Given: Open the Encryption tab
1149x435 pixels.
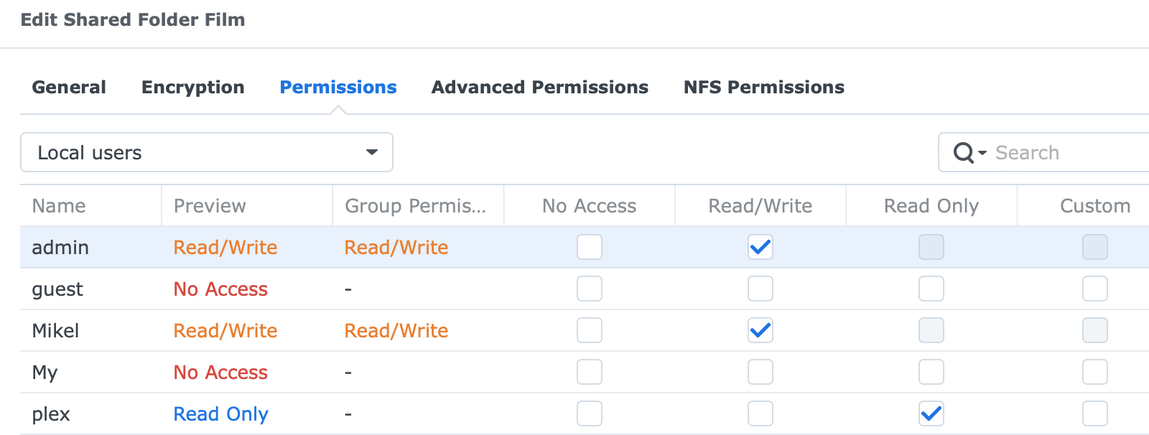Looking at the screenshot, I should point(193,88).
